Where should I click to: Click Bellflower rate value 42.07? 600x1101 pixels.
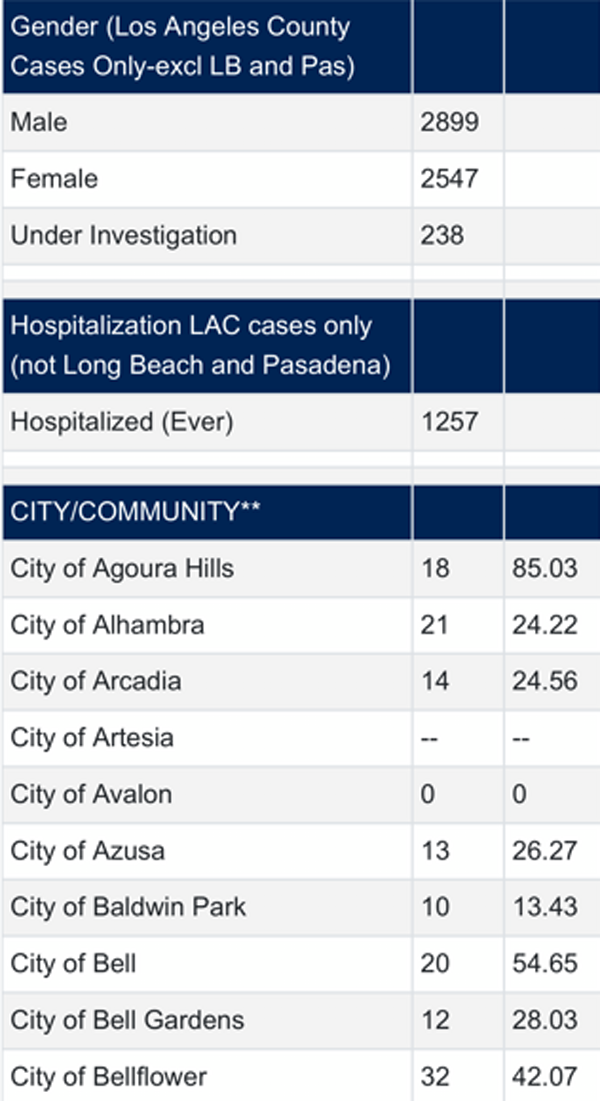pos(545,1076)
